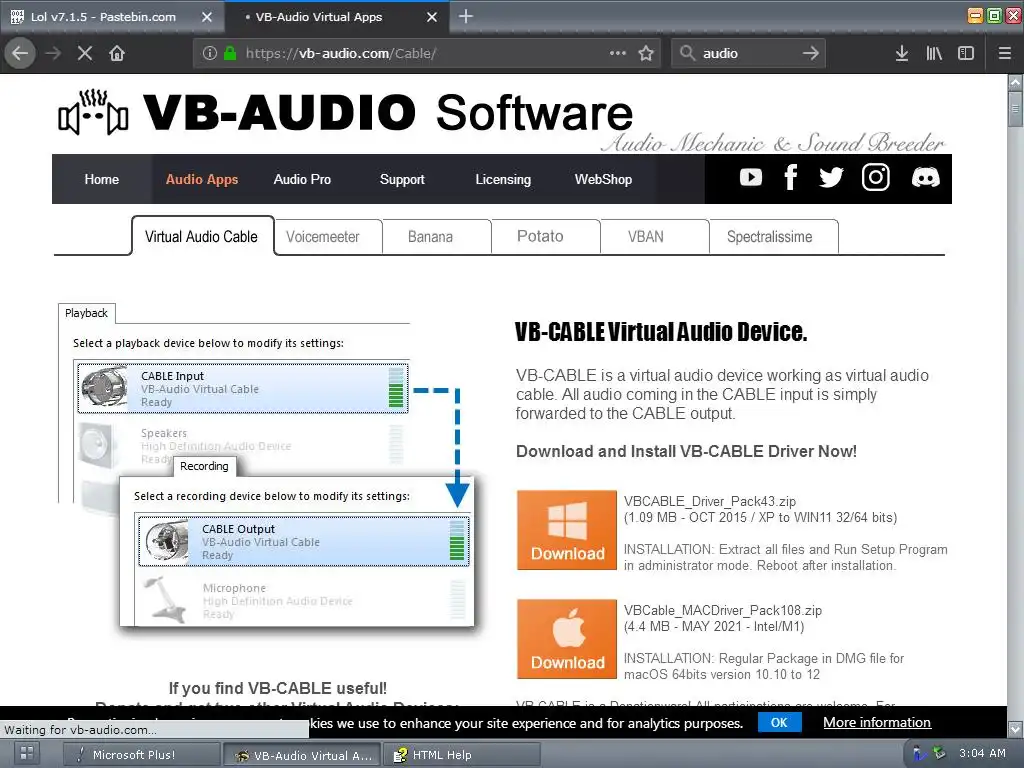Click the browser forward arrow
1024x768 pixels.
pos(53,53)
